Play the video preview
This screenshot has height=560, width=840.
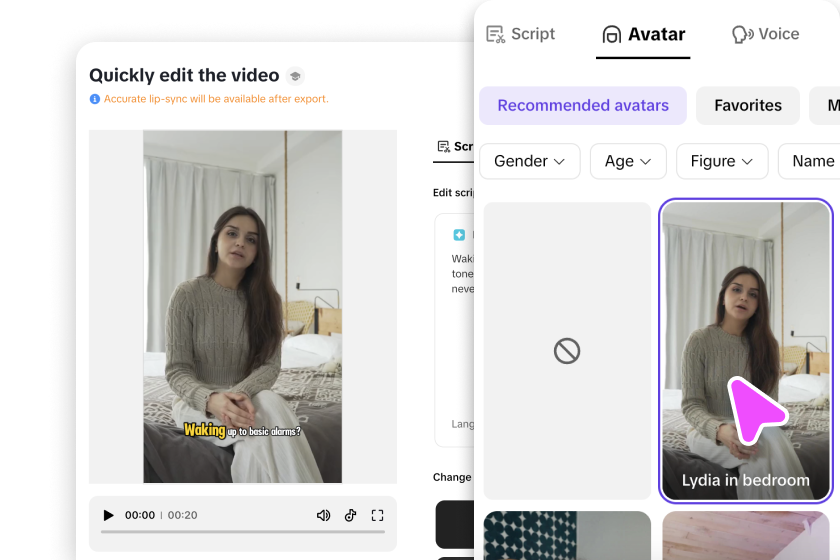(x=108, y=515)
